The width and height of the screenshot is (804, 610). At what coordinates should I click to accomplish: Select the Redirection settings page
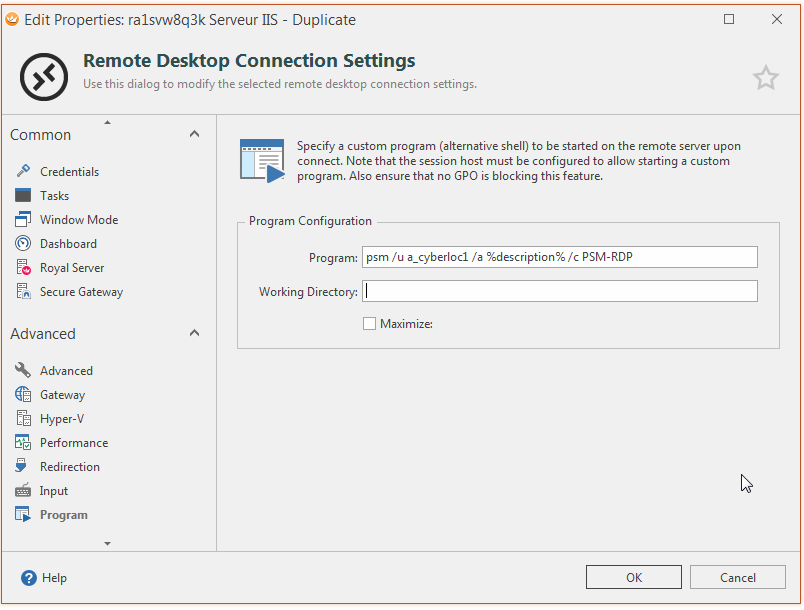coord(69,467)
